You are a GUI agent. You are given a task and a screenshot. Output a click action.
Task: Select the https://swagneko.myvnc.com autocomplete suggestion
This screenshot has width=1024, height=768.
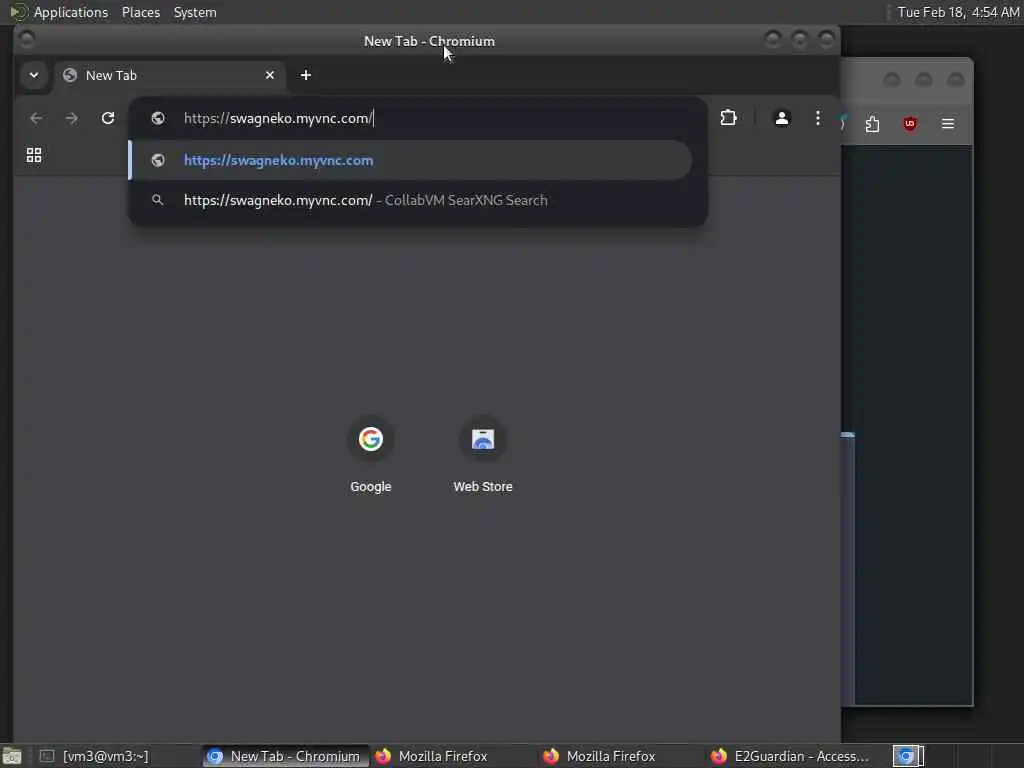[x=411, y=160]
